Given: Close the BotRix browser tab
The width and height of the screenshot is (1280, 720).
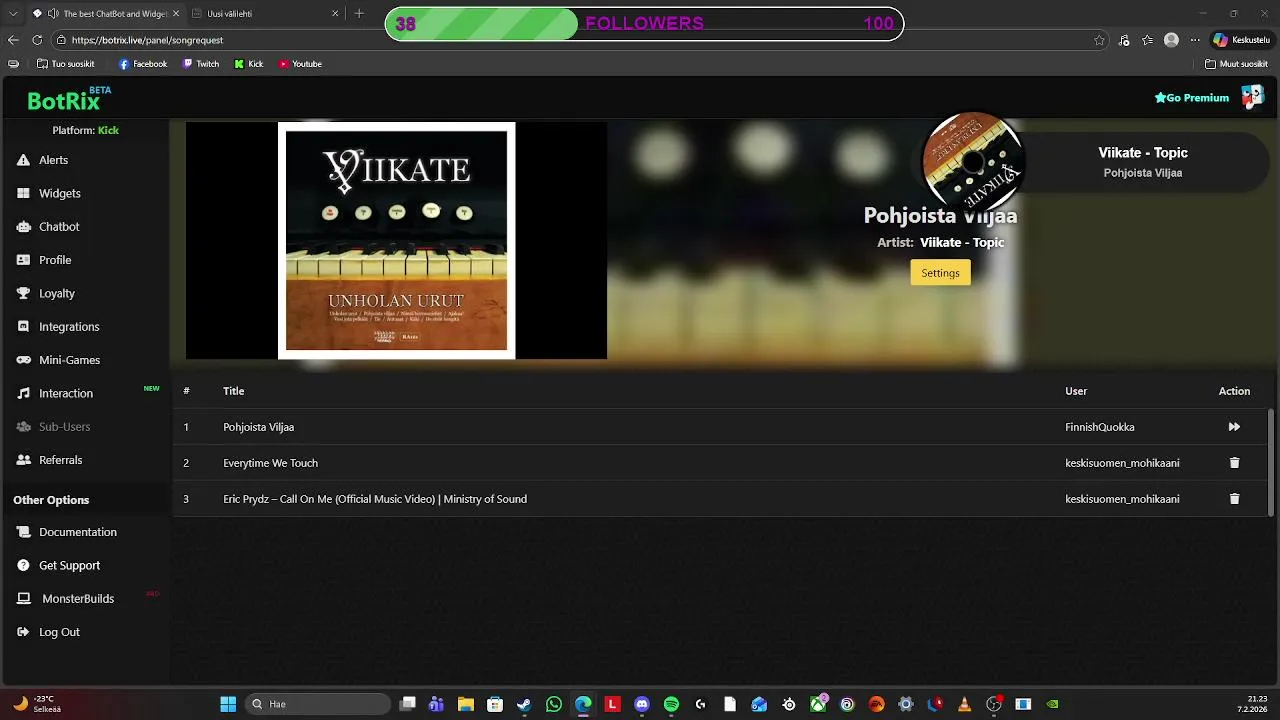Looking at the screenshot, I should click(176, 14).
